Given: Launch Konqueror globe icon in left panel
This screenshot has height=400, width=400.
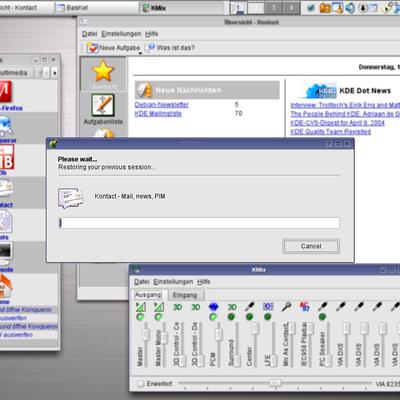Looking at the screenshot, I should pos(6,126).
